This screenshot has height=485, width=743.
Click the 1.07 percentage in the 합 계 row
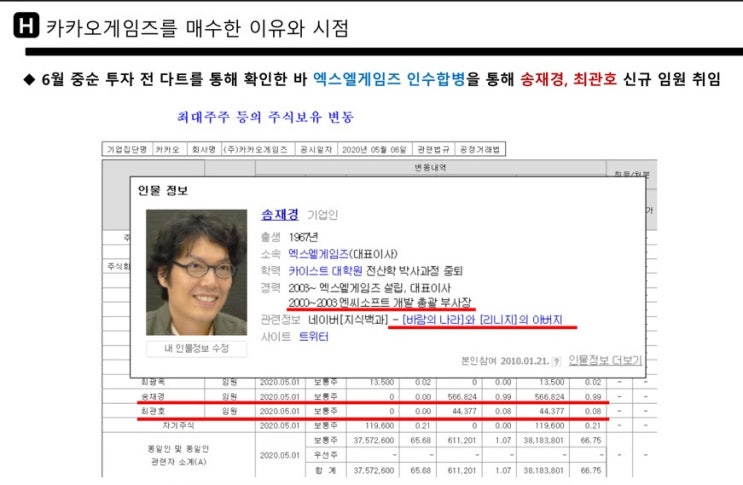(x=503, y=470)
